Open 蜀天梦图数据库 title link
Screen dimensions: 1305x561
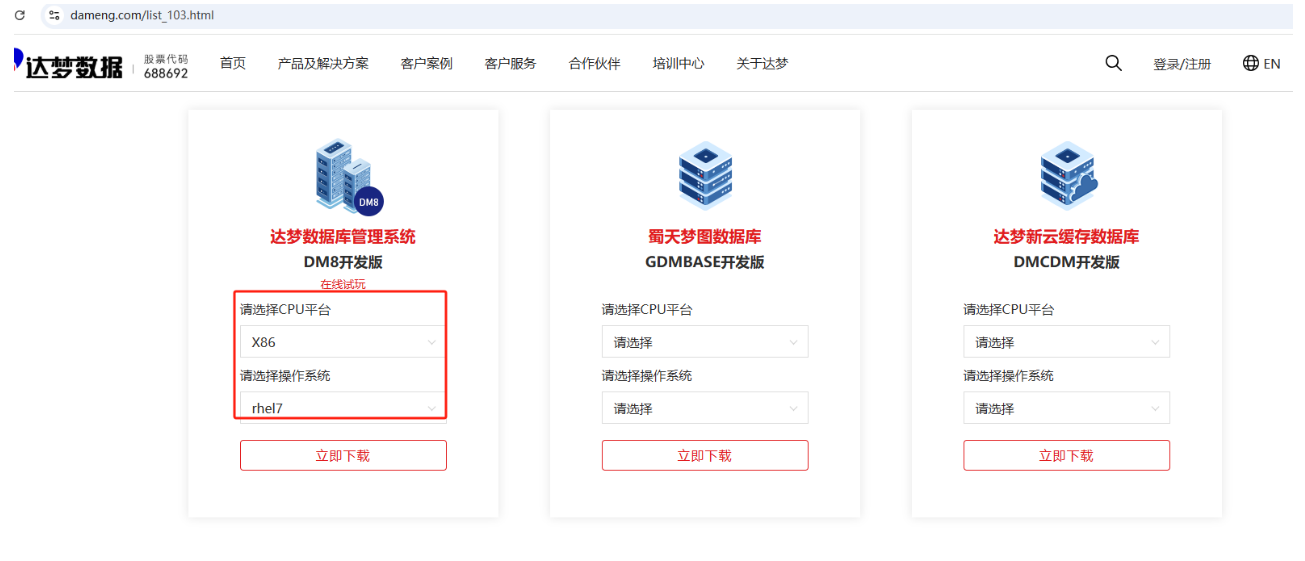705,237
